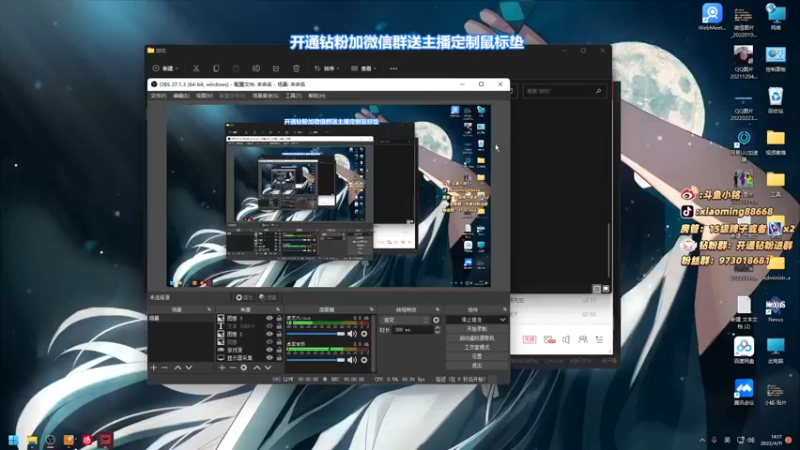This screenshot has height=450, width=800.
Task: Adjust the transition duration 300 ms stepper arrows
Action: click(x=437, y=330)
